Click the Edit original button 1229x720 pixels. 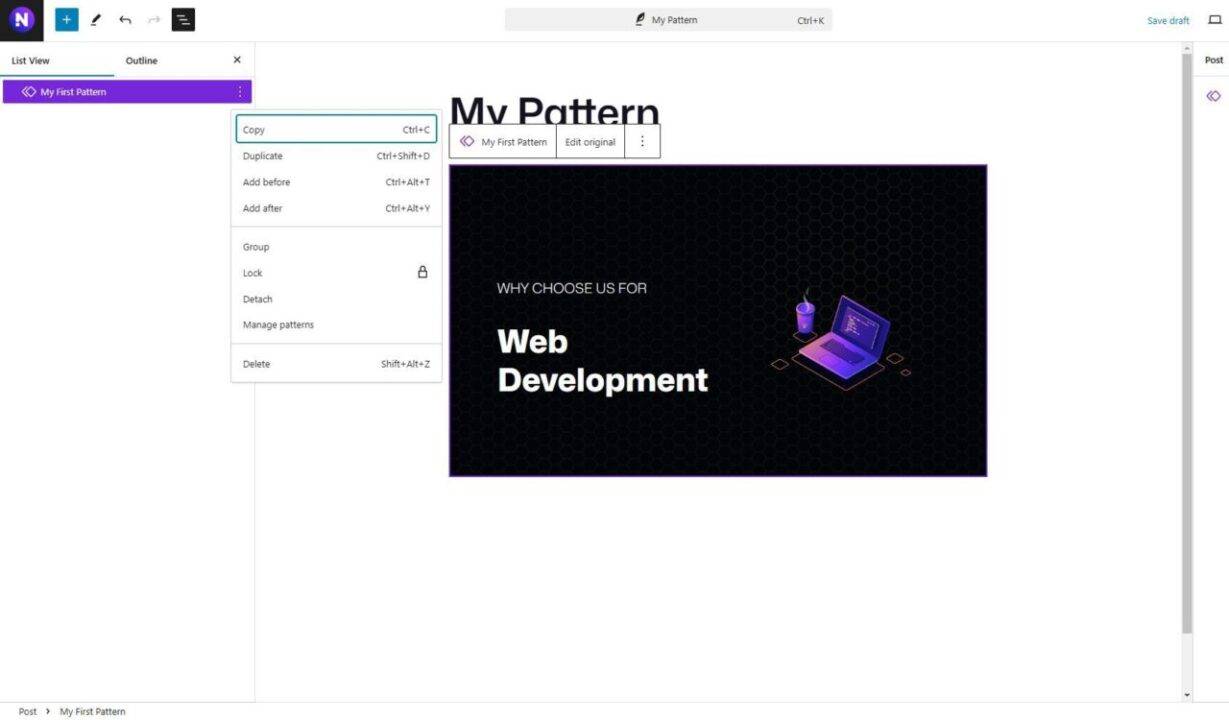tap(590, 141)
